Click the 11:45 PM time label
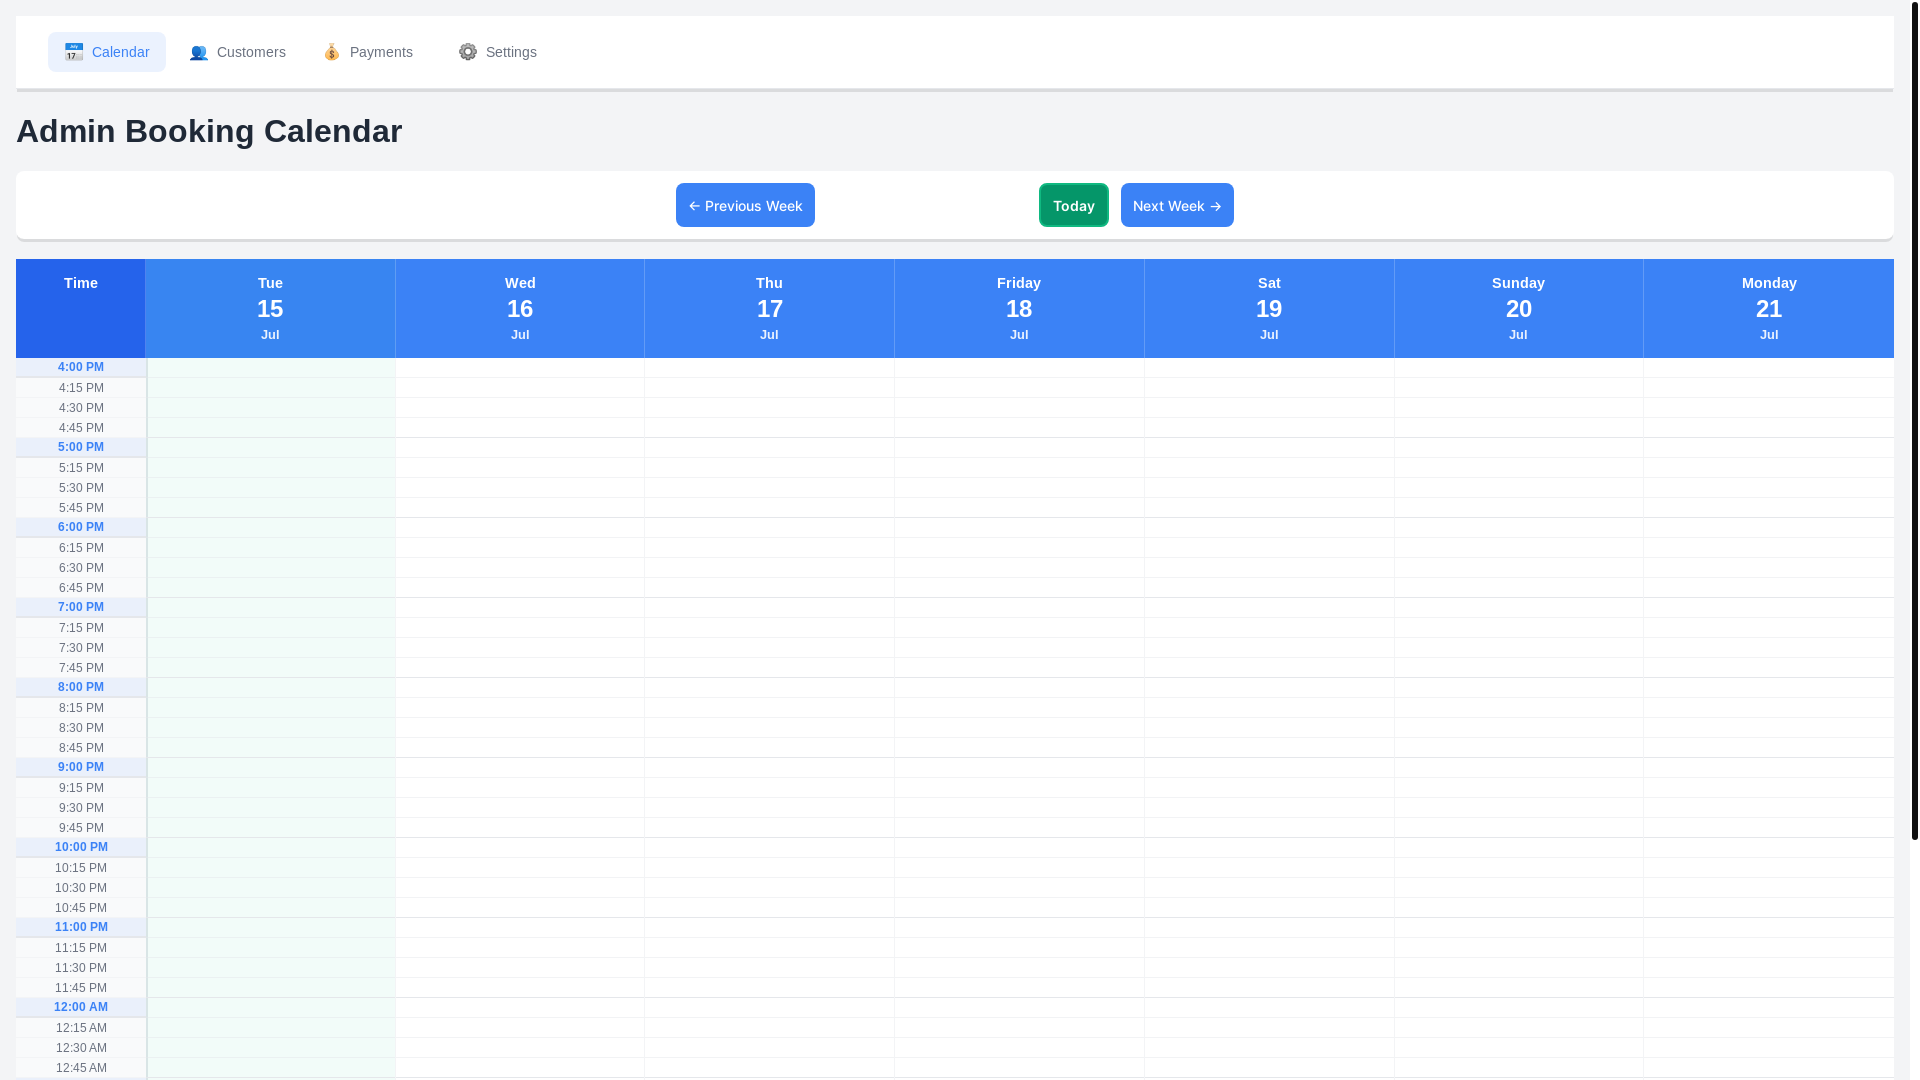 (x=81, y=988)
